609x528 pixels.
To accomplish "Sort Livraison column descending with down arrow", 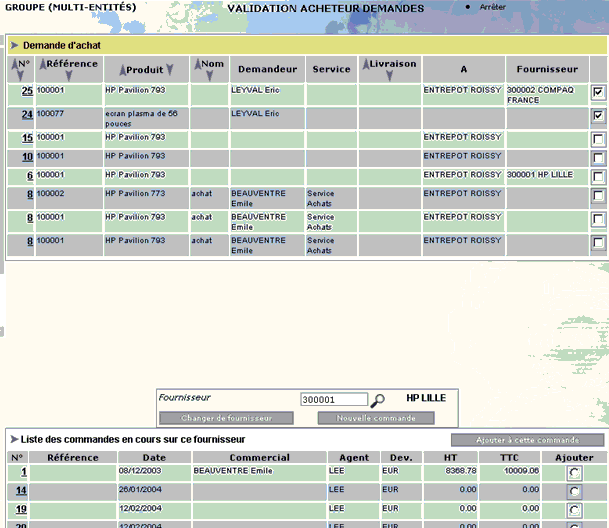I will [x=389, y=75].
